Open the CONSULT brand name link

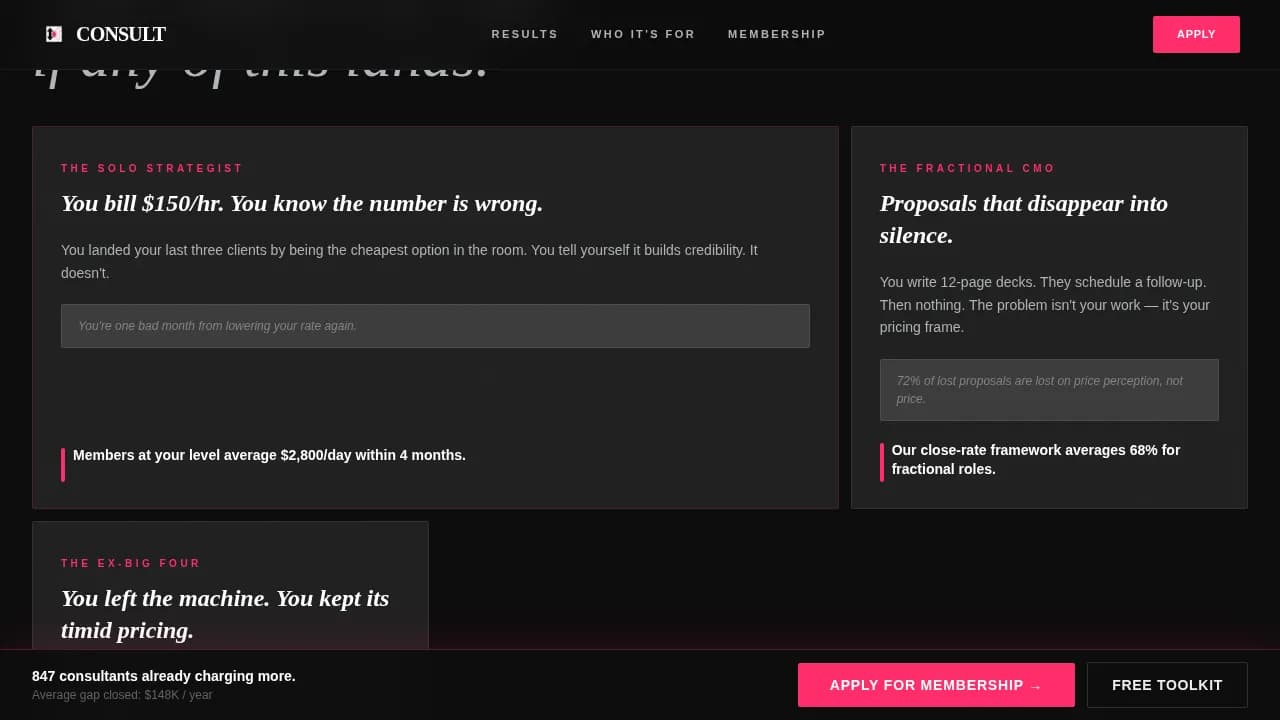pos(121,34)
